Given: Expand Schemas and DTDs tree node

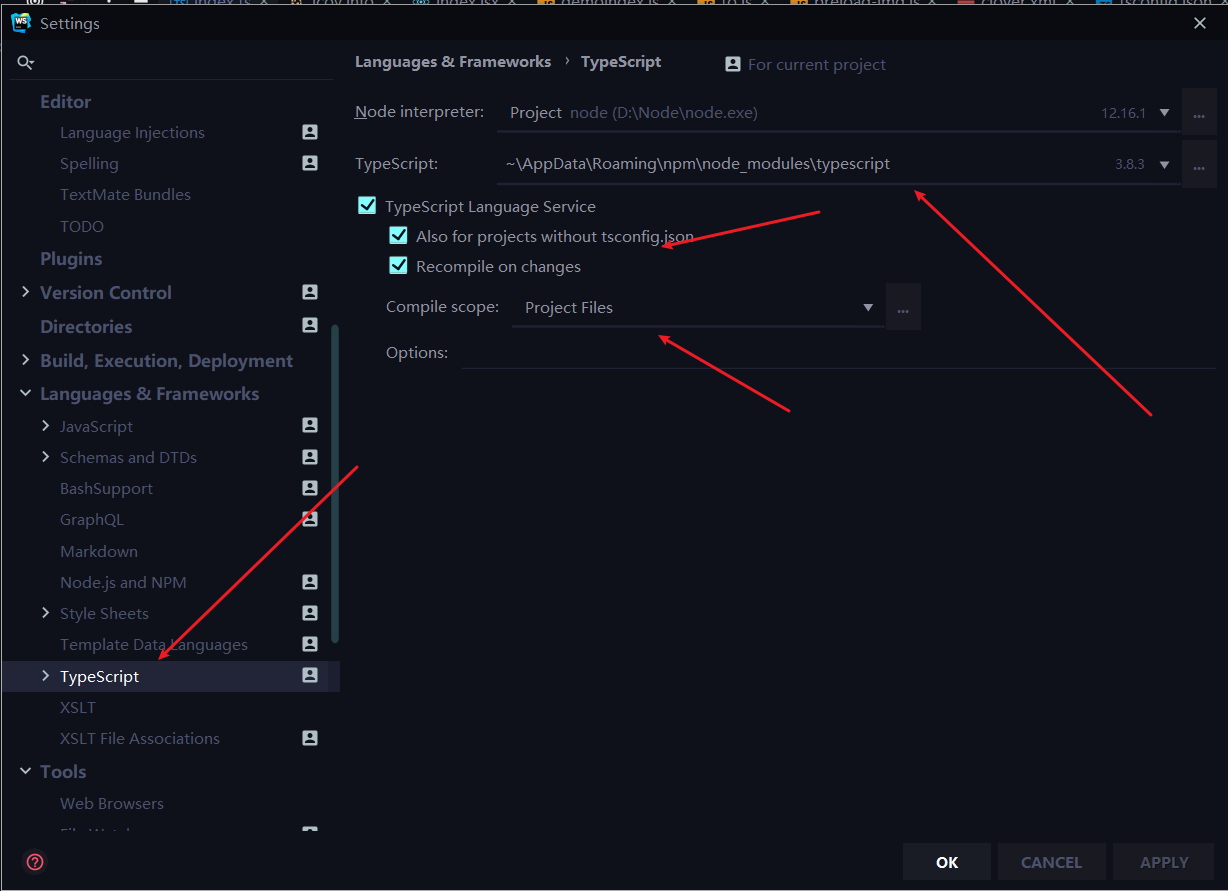Looking at the screenshot, I should point(46,457).
